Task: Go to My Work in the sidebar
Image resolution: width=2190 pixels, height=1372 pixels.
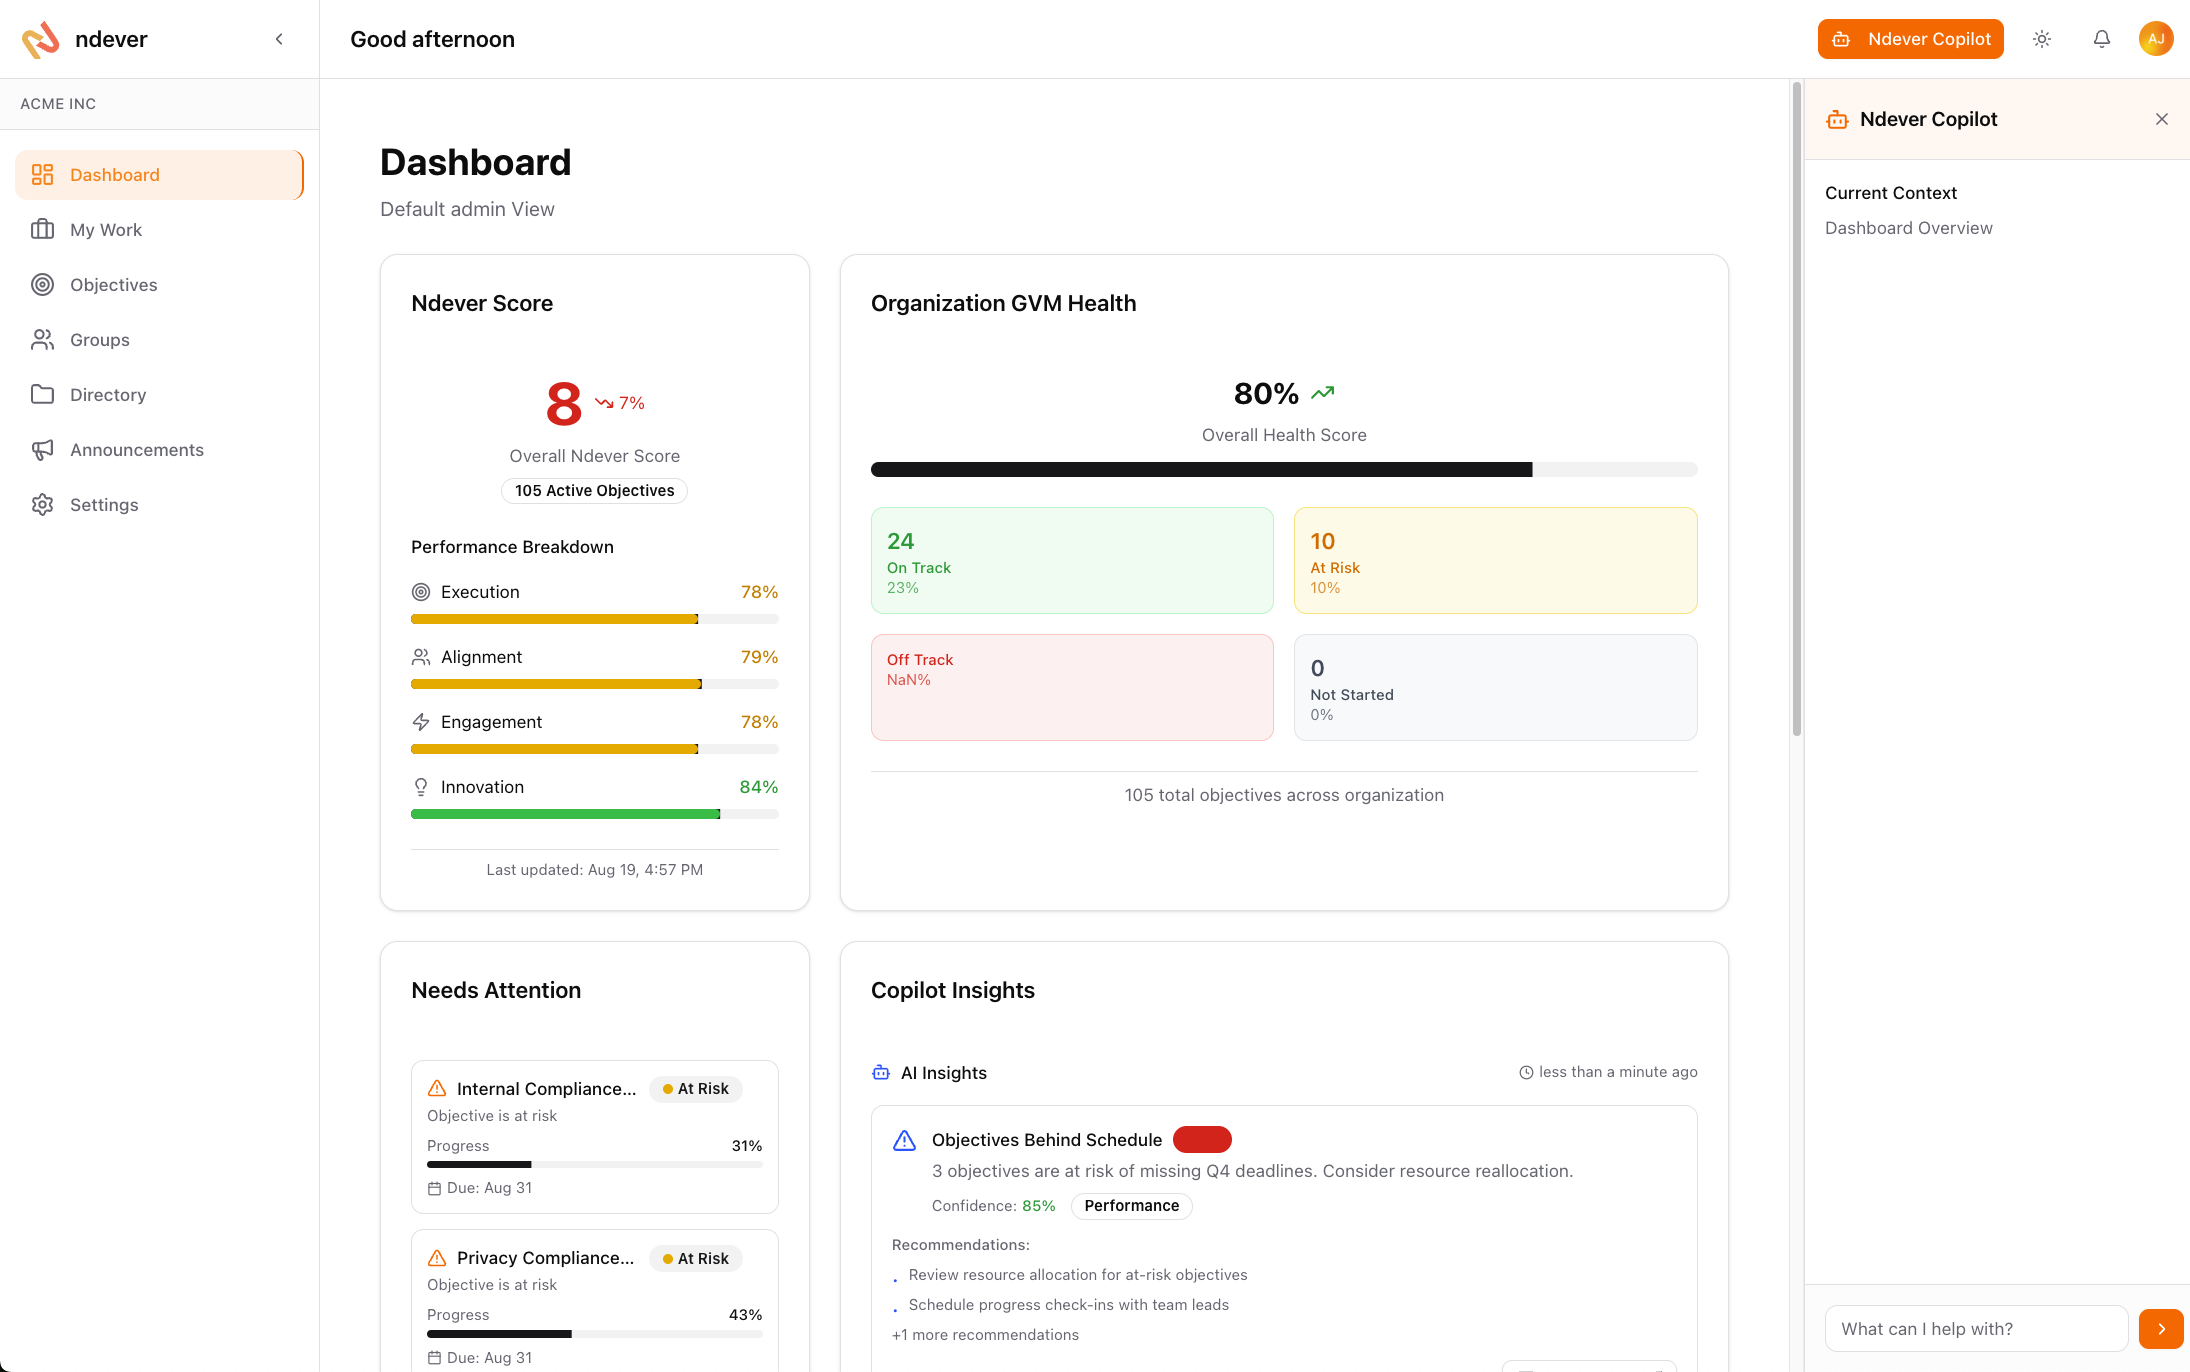Action: click(x=159, y=230)
